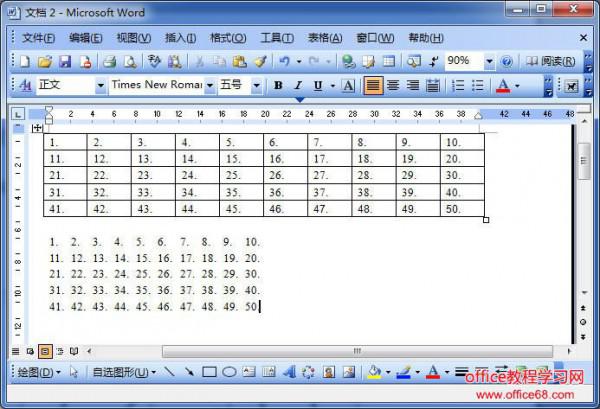Click table cell containing 25.
The image size is (600, 409).
point(241,175)
